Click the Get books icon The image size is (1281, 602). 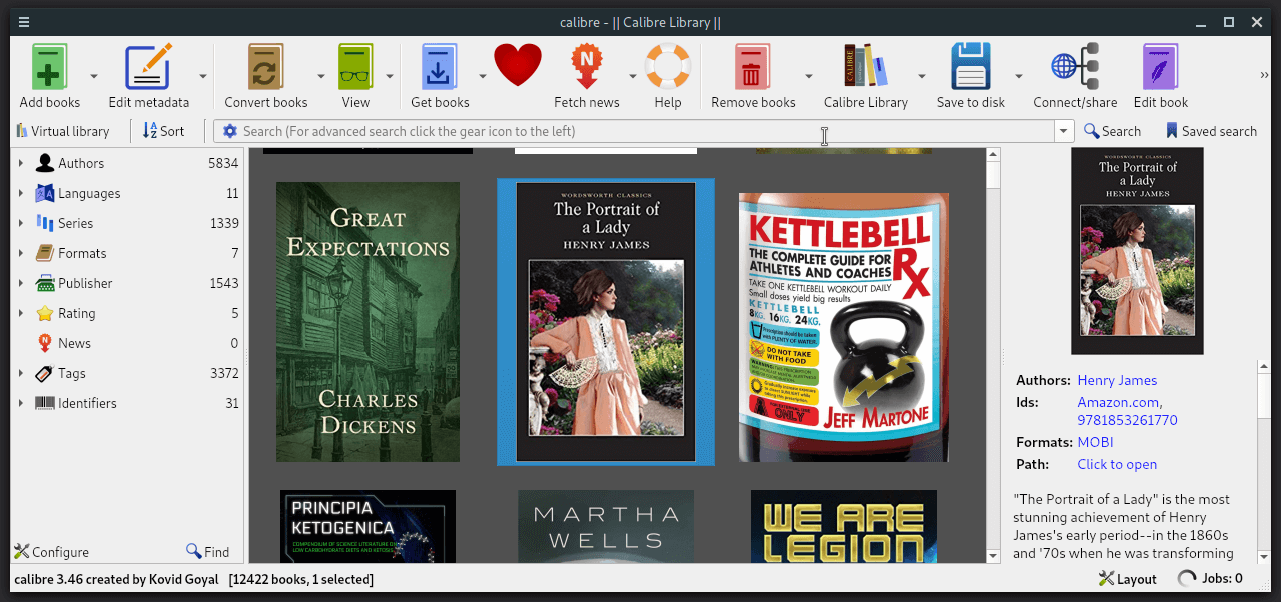point(438,68)
